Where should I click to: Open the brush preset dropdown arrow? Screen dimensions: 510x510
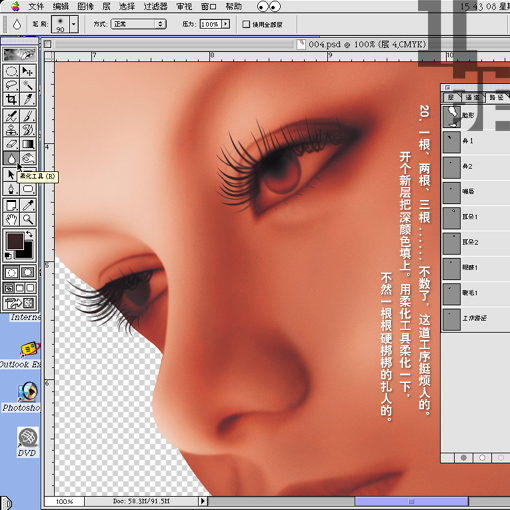pyautogui.click(x=74, y=24)
